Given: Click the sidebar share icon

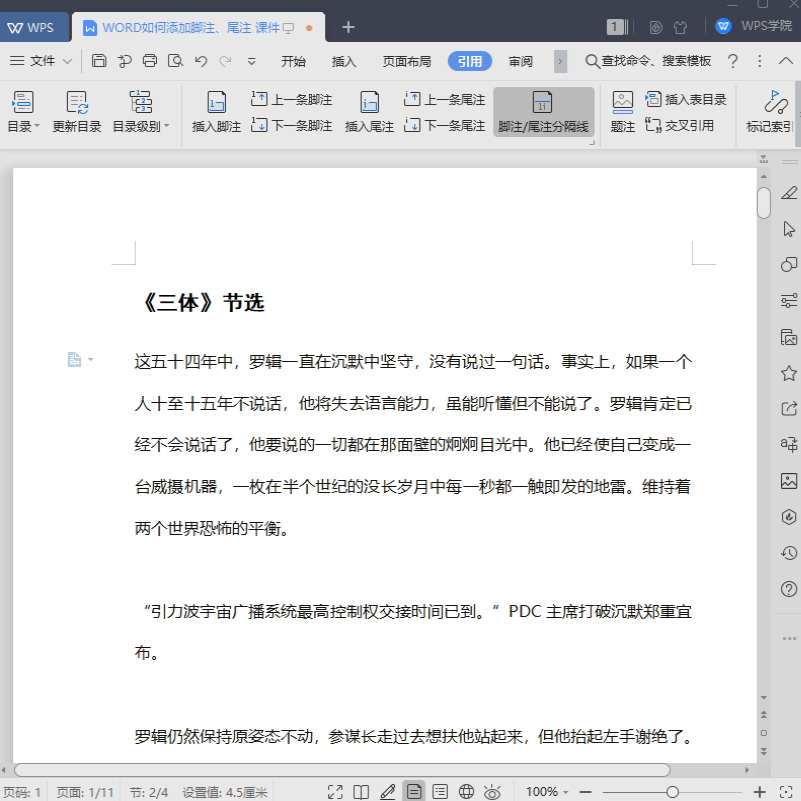Looking at the screenshot, I should tap(789, 408).
